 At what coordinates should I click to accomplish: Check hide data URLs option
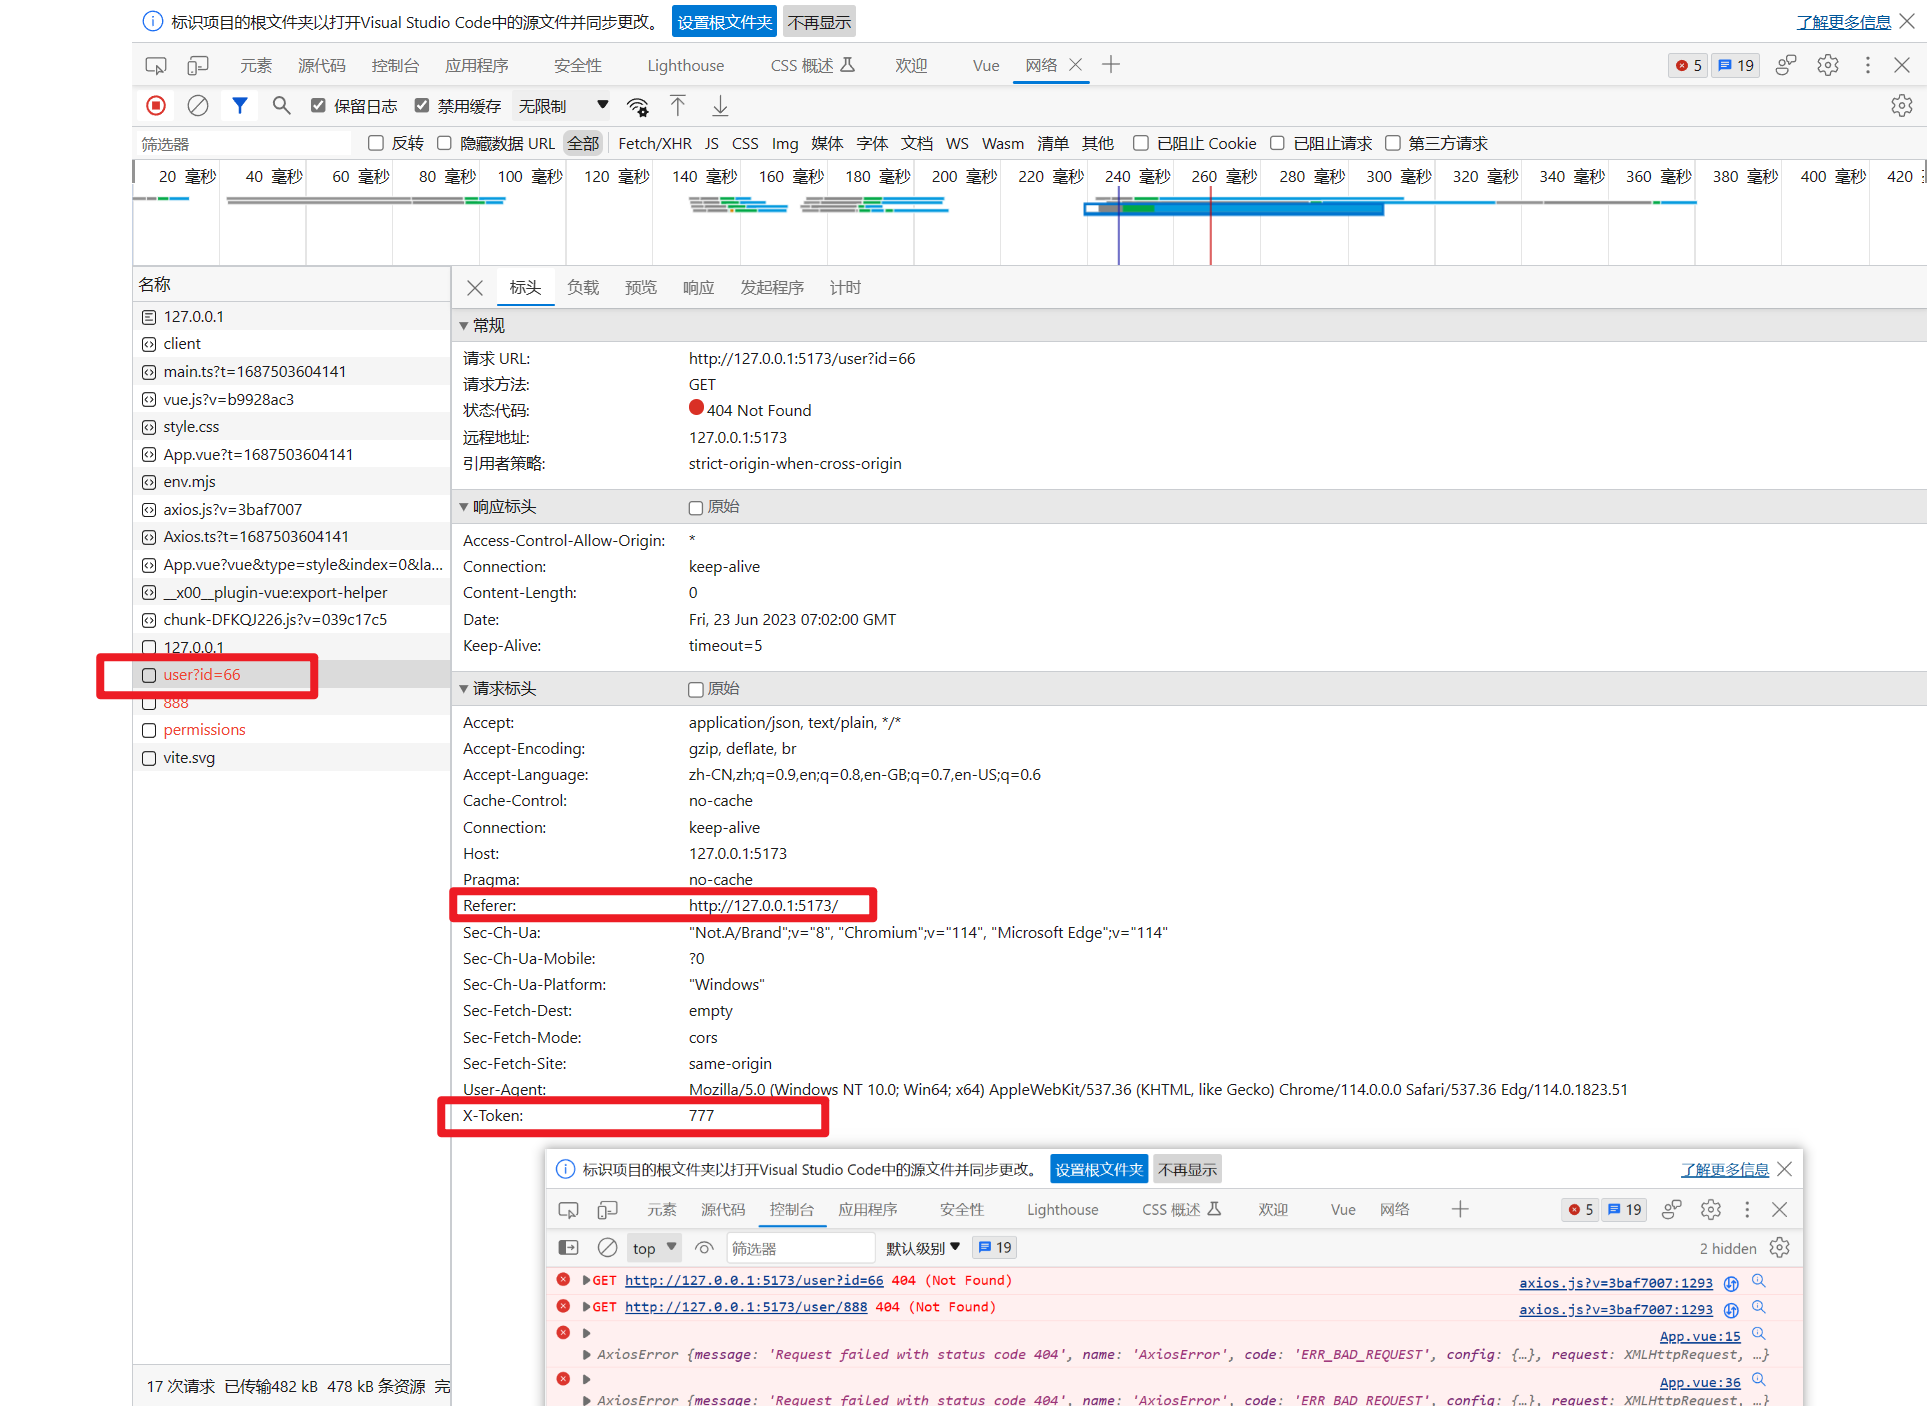[444, 143]
